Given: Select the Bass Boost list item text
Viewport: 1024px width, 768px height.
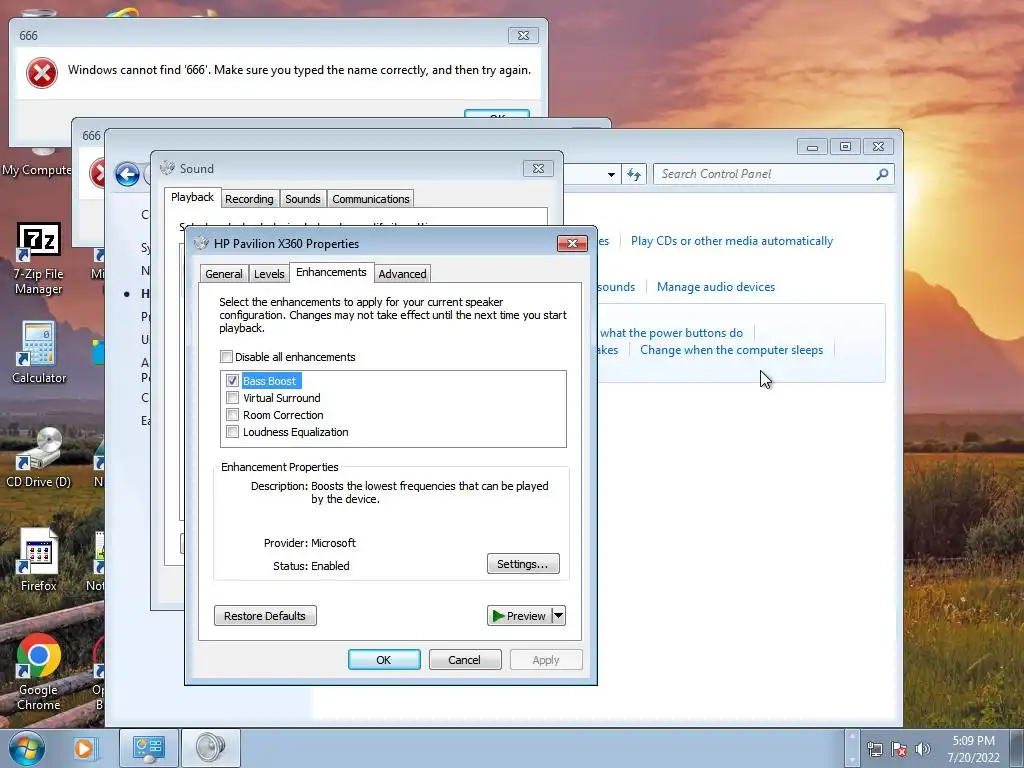Looking at the screenshot, I should click(x=269, y=381).
